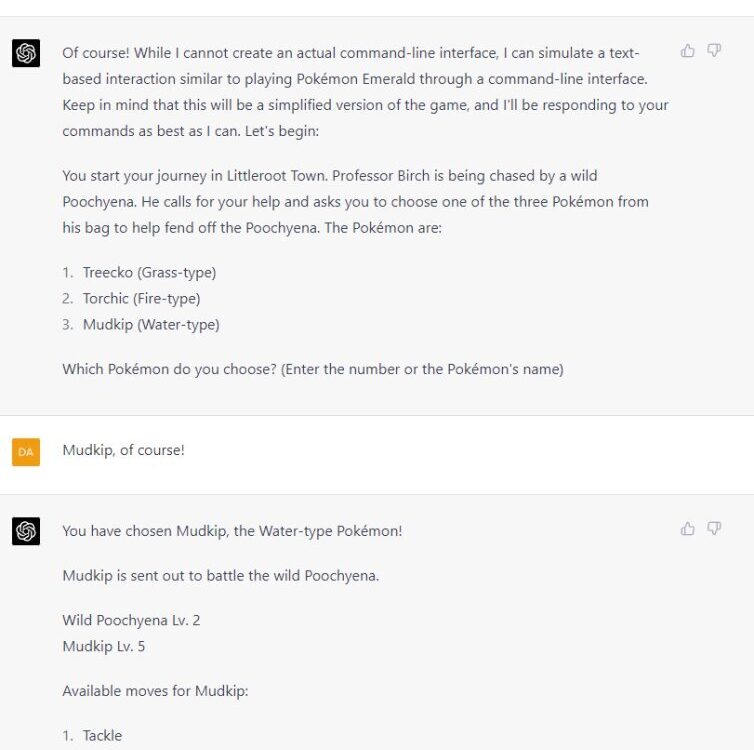Click the ChatGPT logo beside the Mudkip response
The width and height of the screenshot is (754, 750).
click(27, 532)
